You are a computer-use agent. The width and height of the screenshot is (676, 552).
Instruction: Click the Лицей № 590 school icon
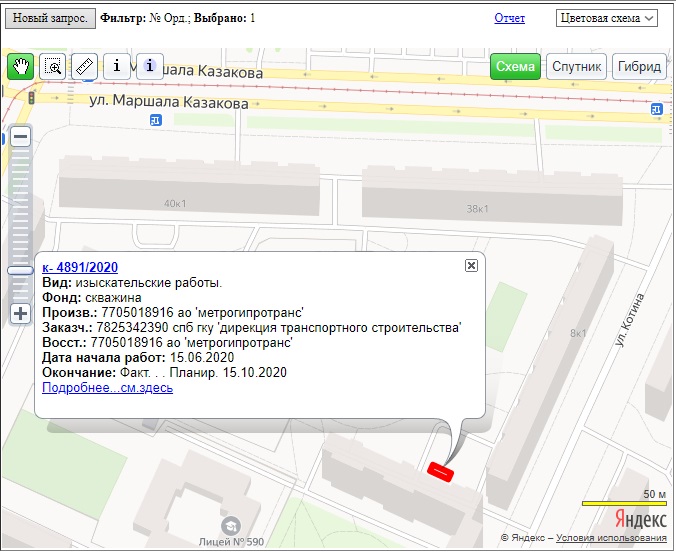click(x=232, y=524)
